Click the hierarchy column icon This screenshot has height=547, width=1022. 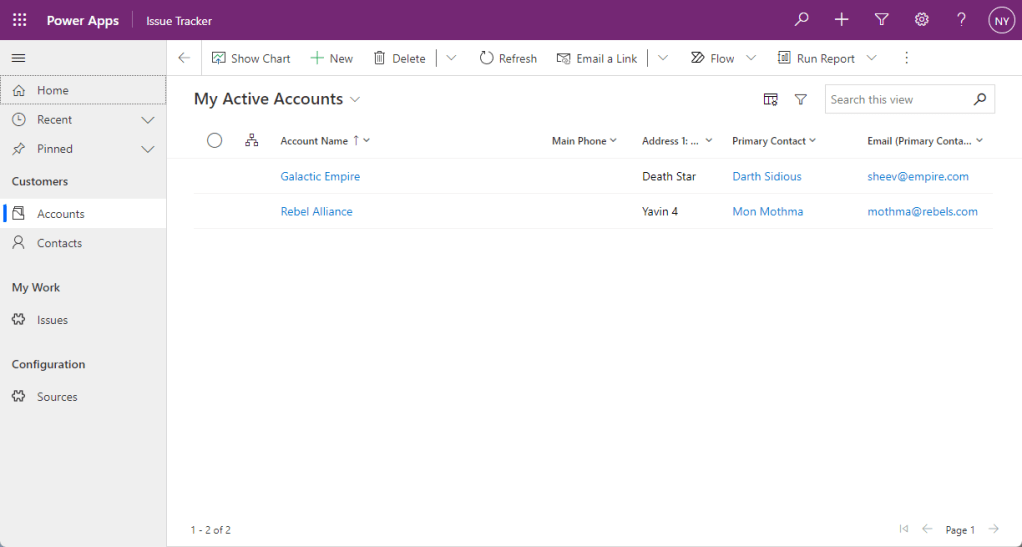[251, 141]
